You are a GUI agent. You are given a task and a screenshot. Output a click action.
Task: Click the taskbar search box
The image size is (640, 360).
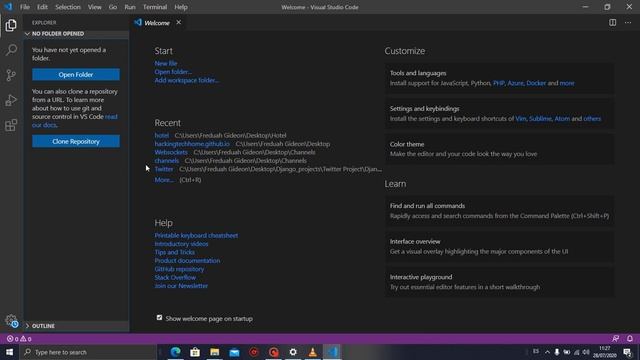[x=89, y=352]
